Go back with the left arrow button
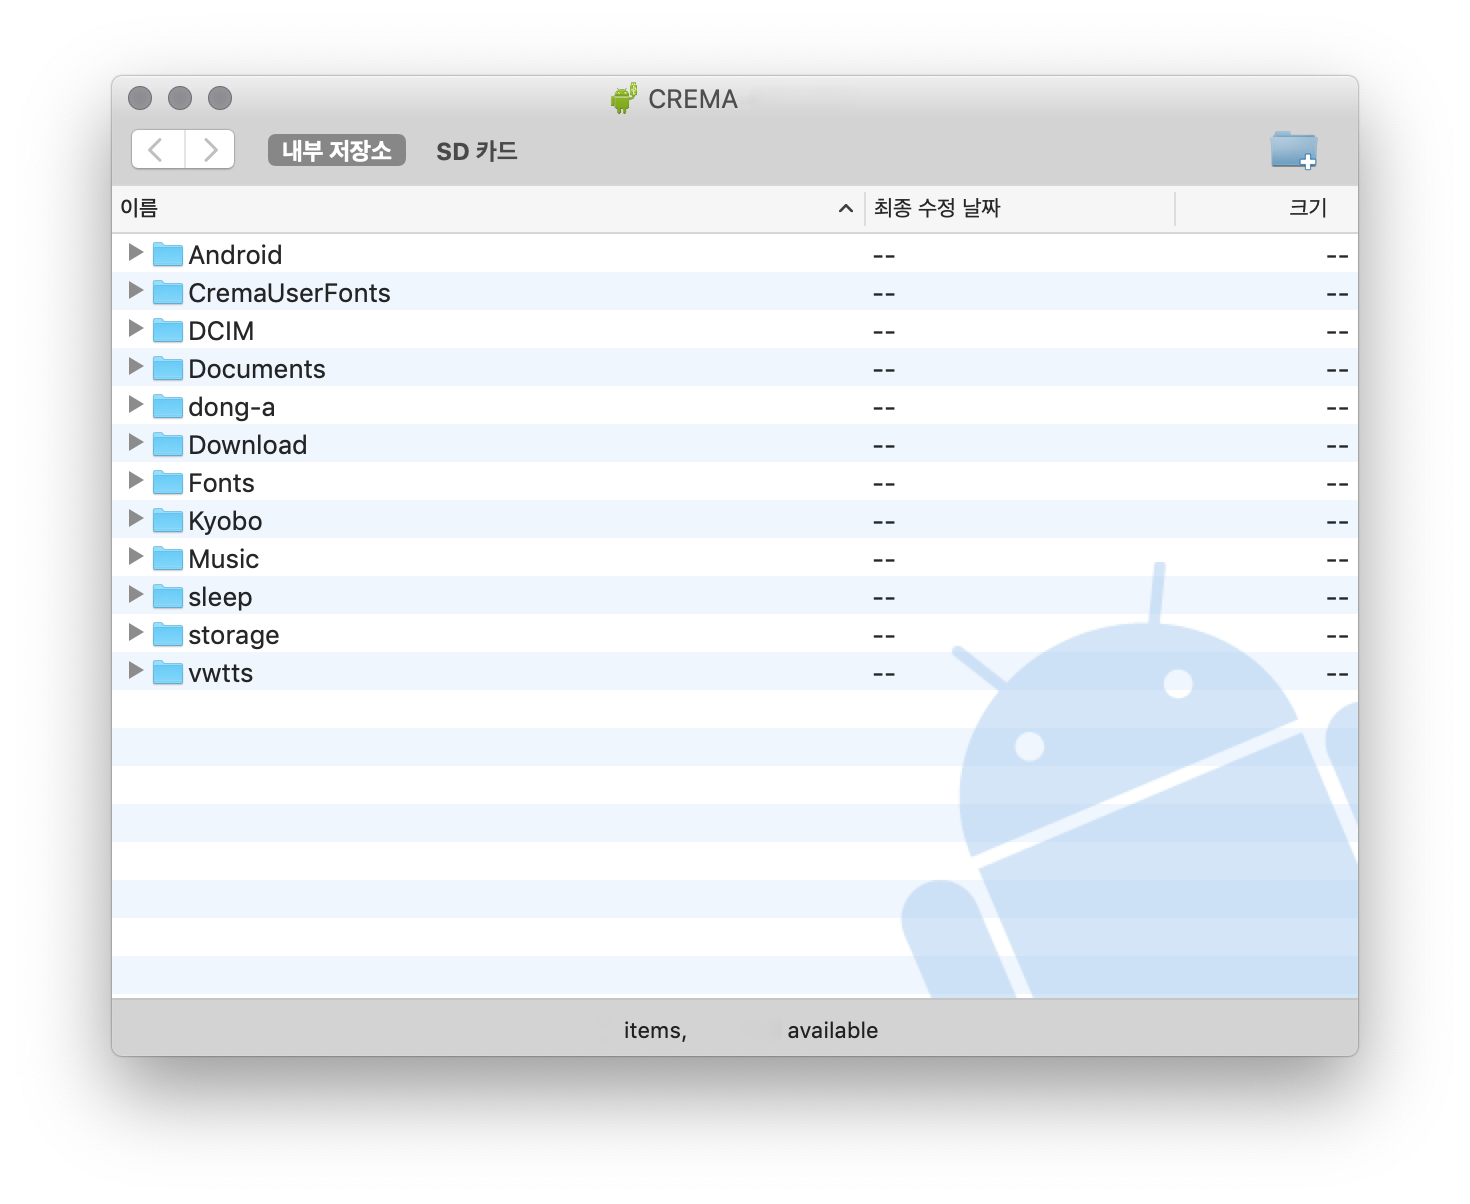The image size is (1470, 1204). (157, 150)
